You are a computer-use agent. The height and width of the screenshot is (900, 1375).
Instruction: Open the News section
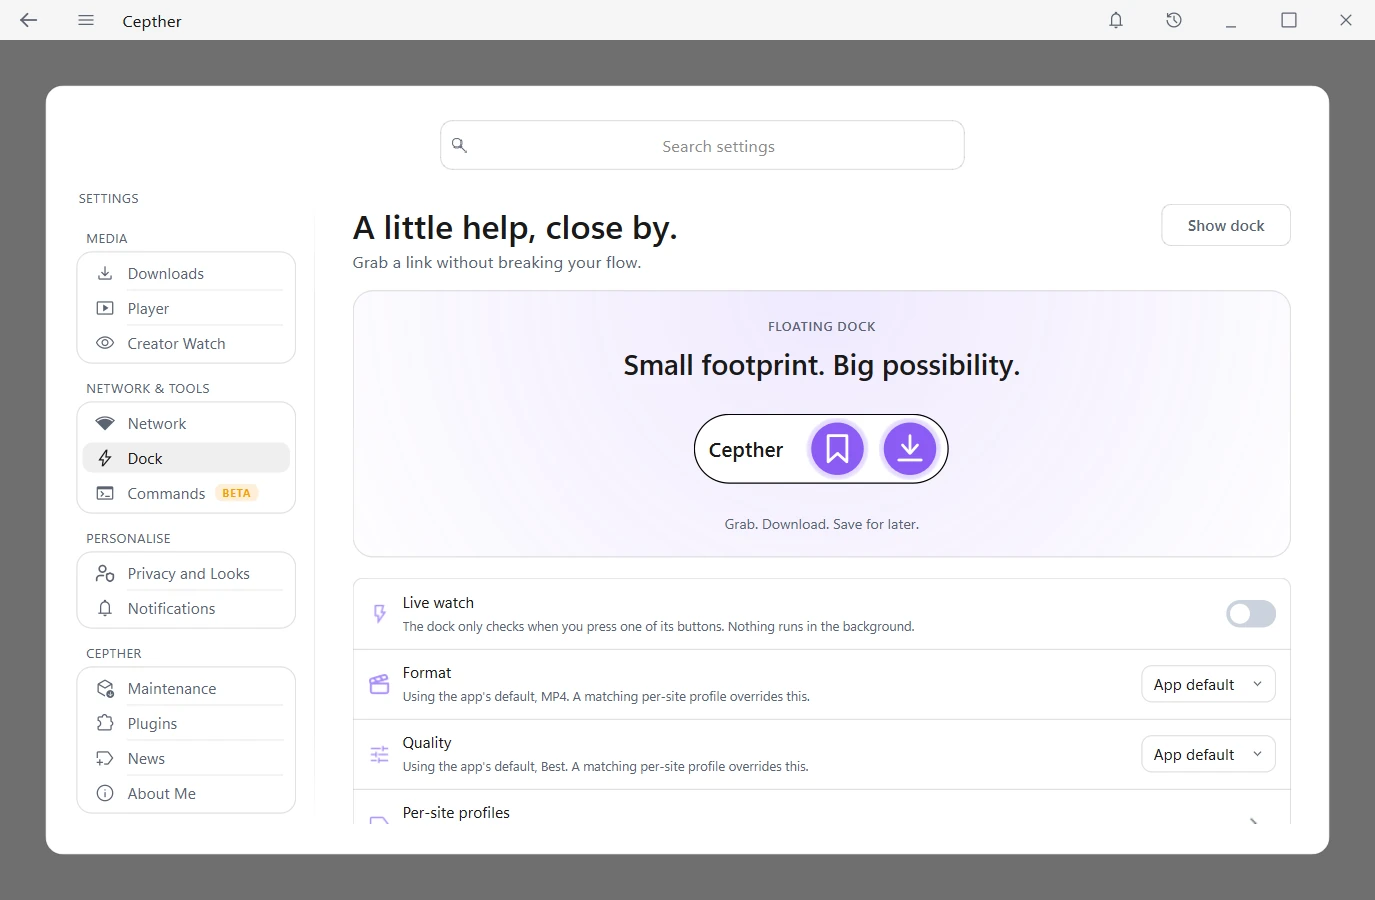(186, 758)
